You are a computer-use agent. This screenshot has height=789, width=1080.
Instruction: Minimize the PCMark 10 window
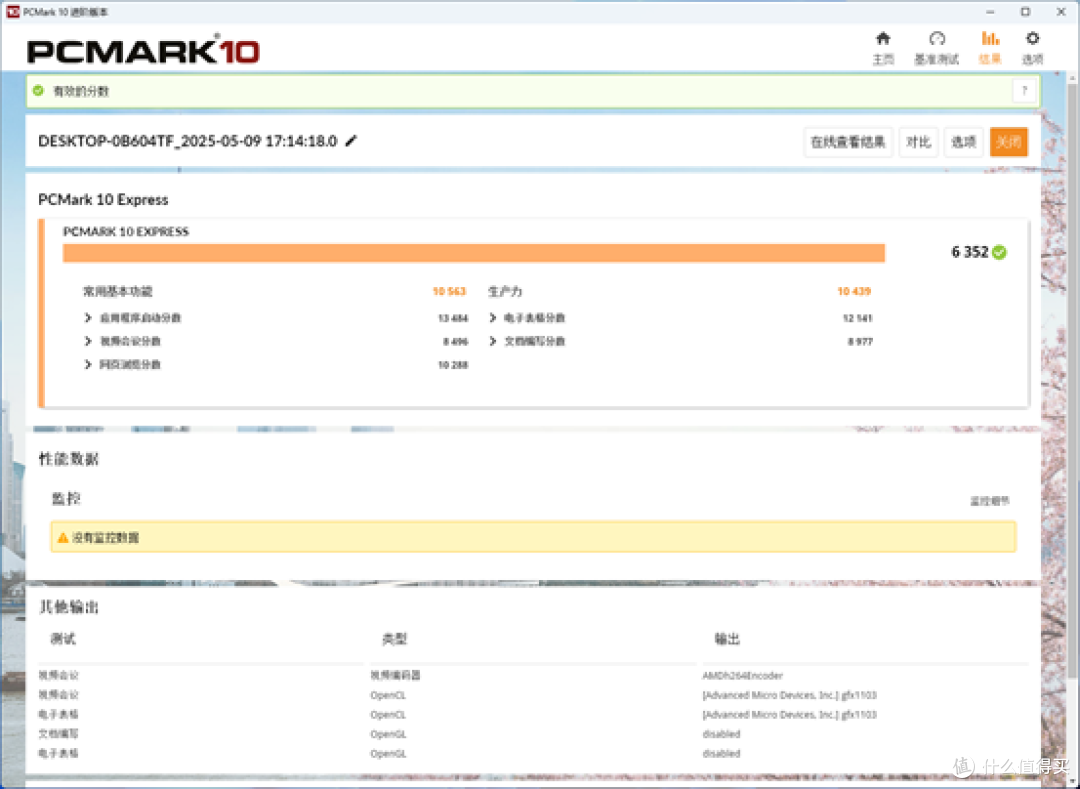click(990, 12)
